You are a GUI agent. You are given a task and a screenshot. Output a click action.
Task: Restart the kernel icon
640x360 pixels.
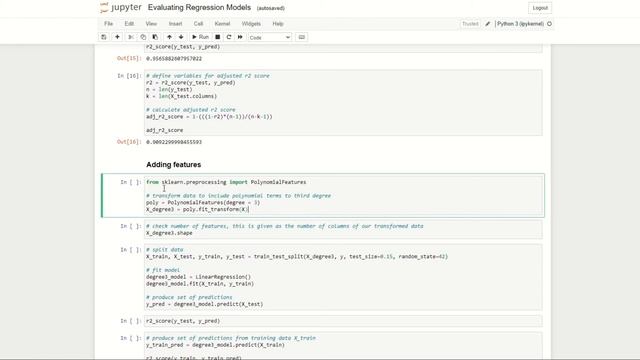pyautogui.click(x=229, y=37)
